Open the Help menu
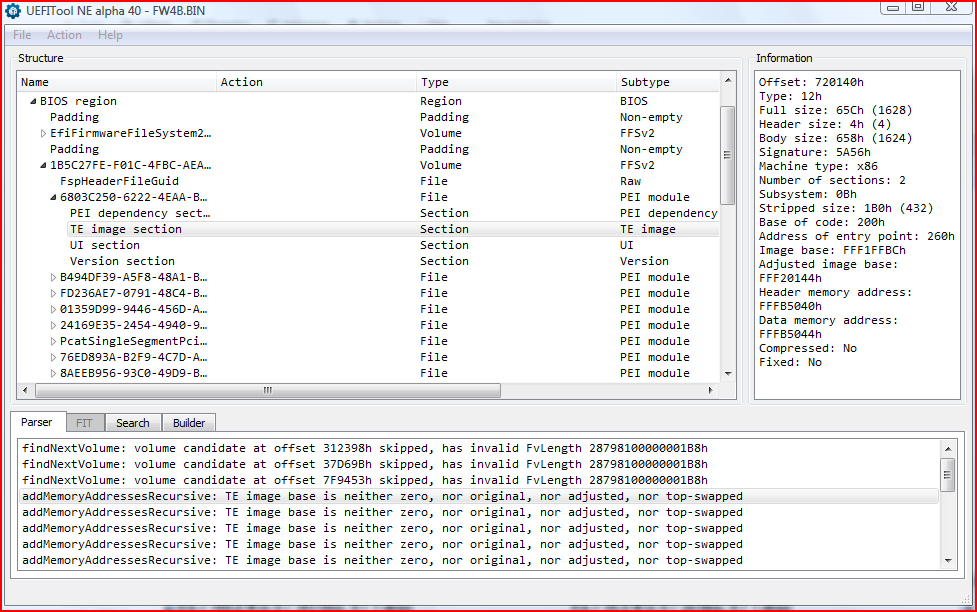977x612 pixels. tap(110, 35)
